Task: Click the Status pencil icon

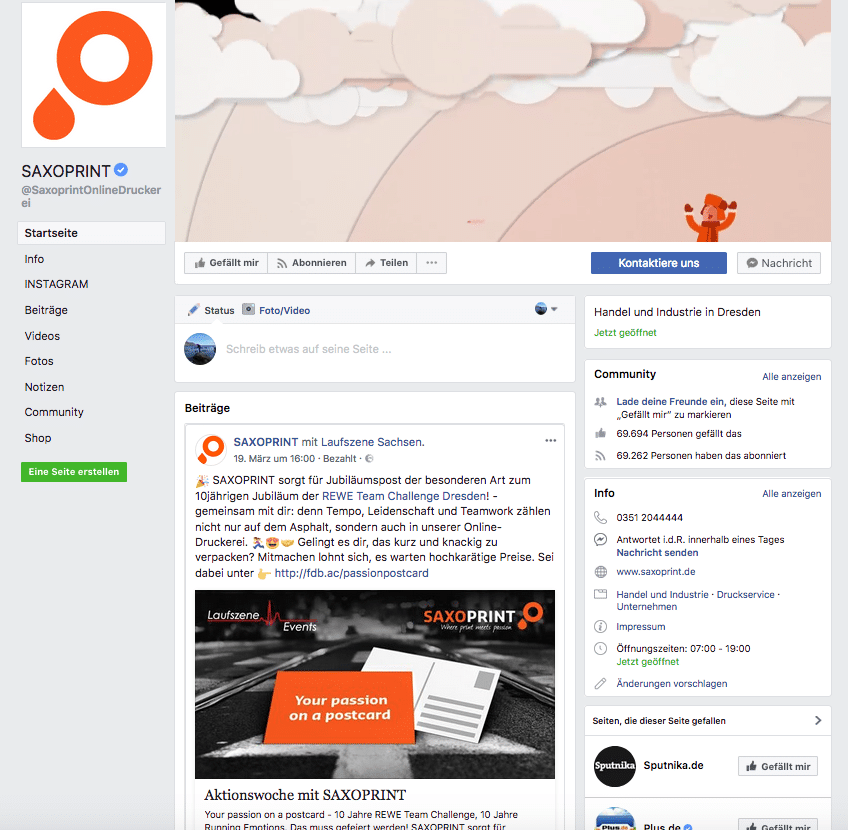Action: (x=194, y=310)
